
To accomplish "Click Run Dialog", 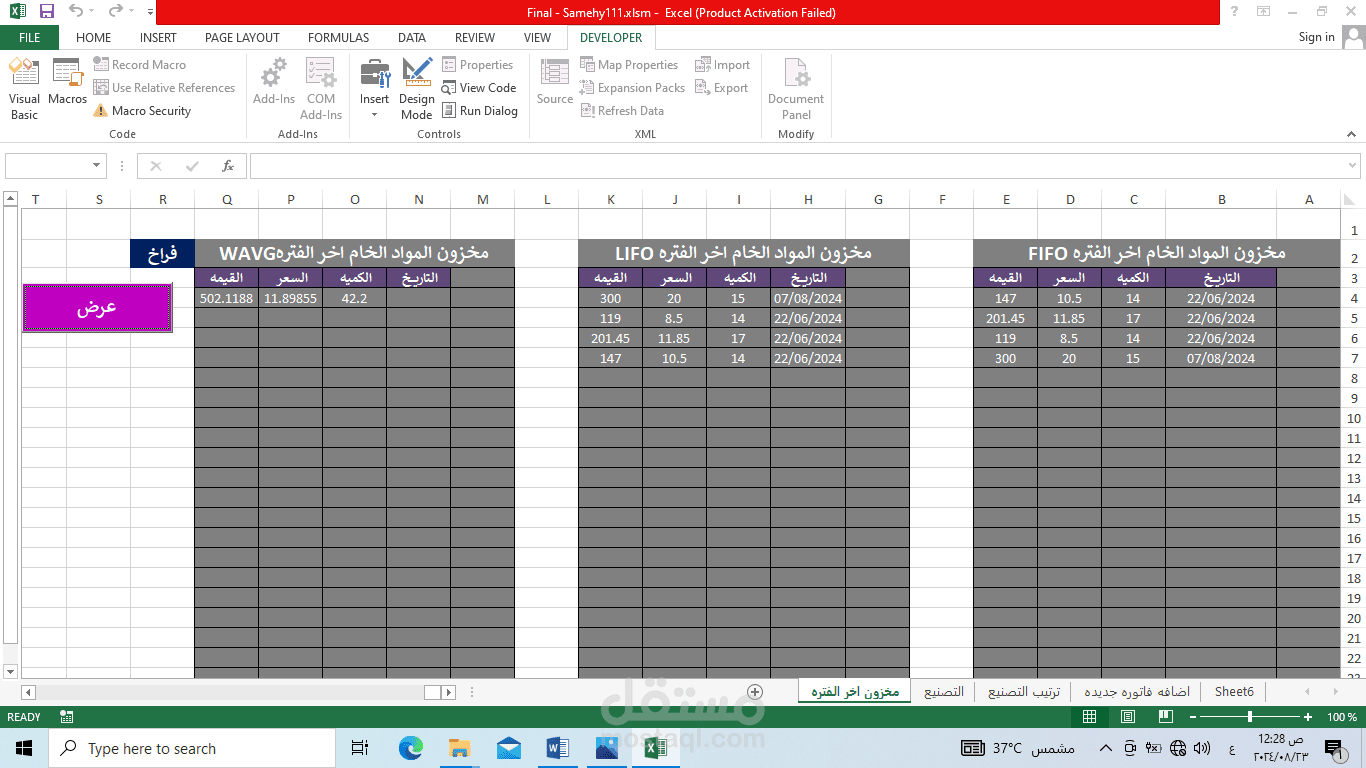I will [x=480, y=111].
